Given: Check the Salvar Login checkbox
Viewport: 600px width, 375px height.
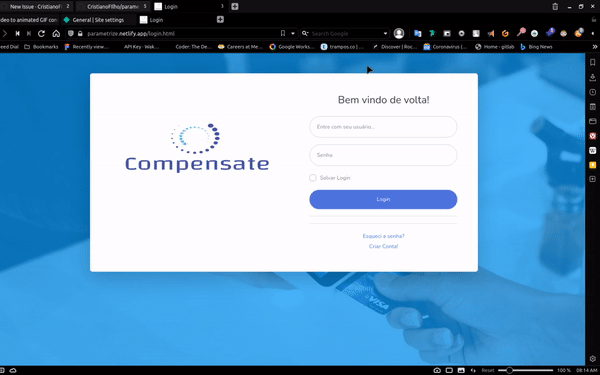Looking at the screenshot, I should pyautogui.click(x=313, y=178).
